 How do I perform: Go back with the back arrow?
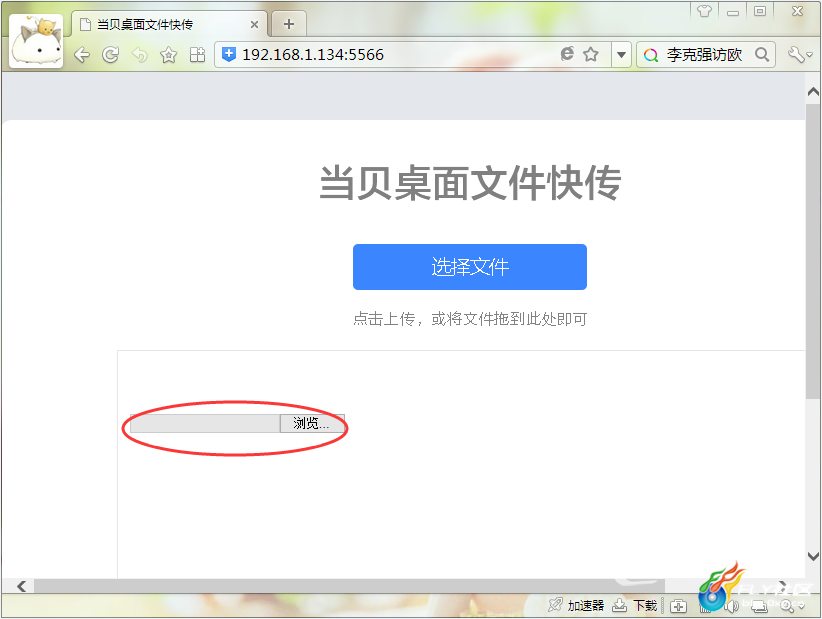tap(81, 55)
